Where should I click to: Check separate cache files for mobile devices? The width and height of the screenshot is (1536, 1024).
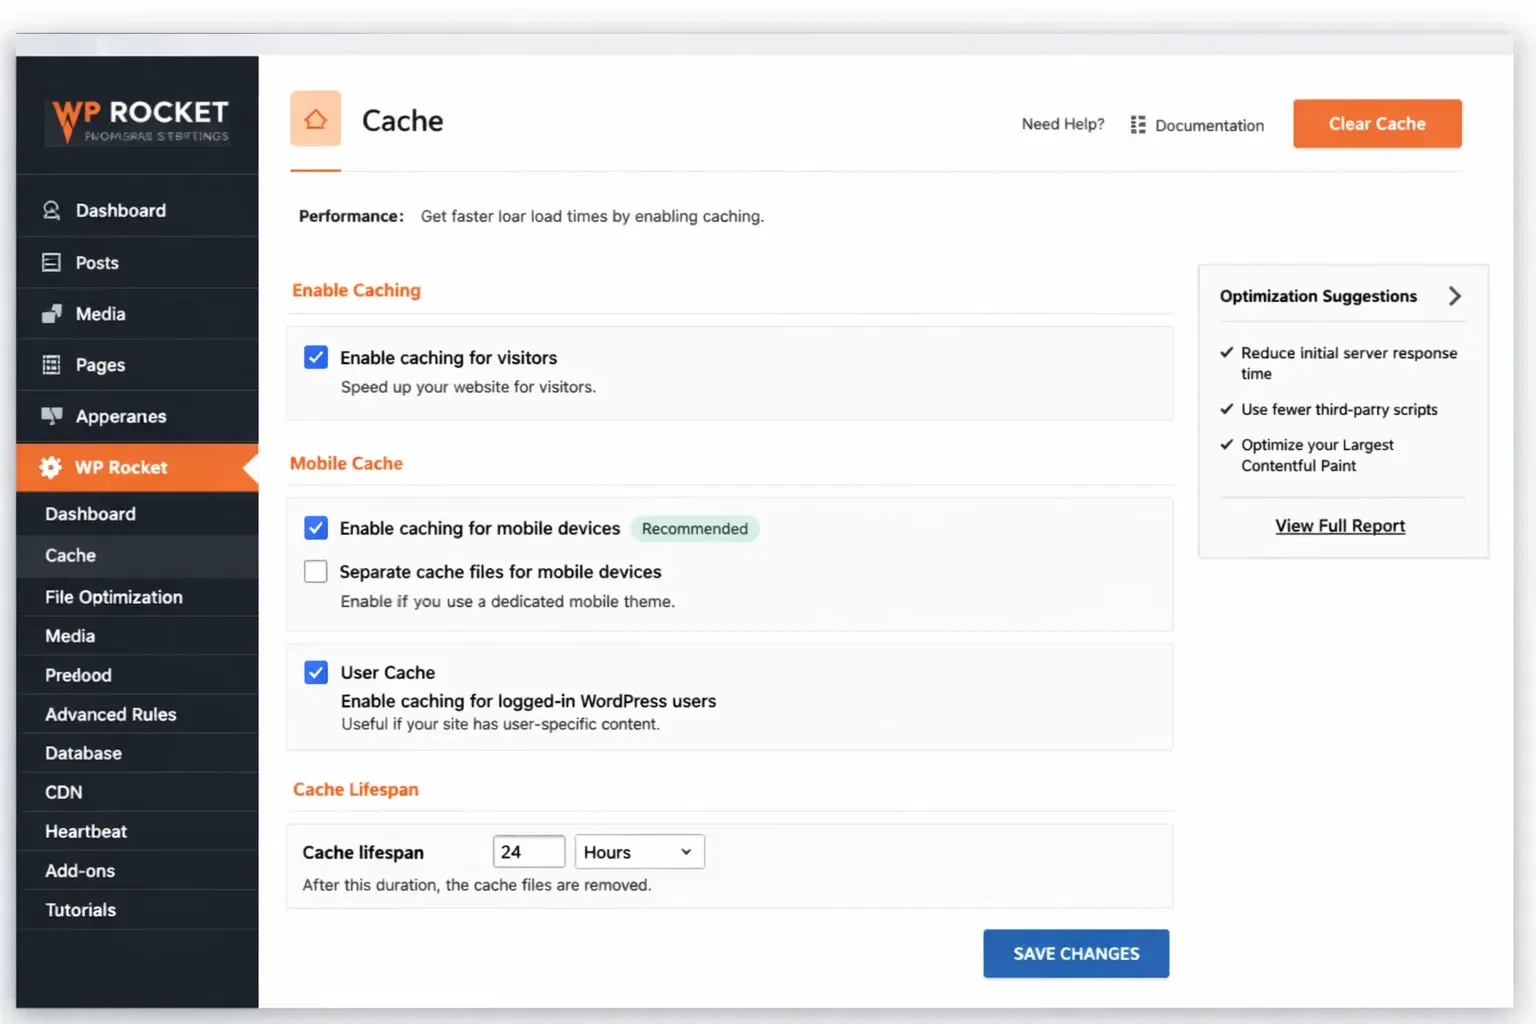coord(316,571)
